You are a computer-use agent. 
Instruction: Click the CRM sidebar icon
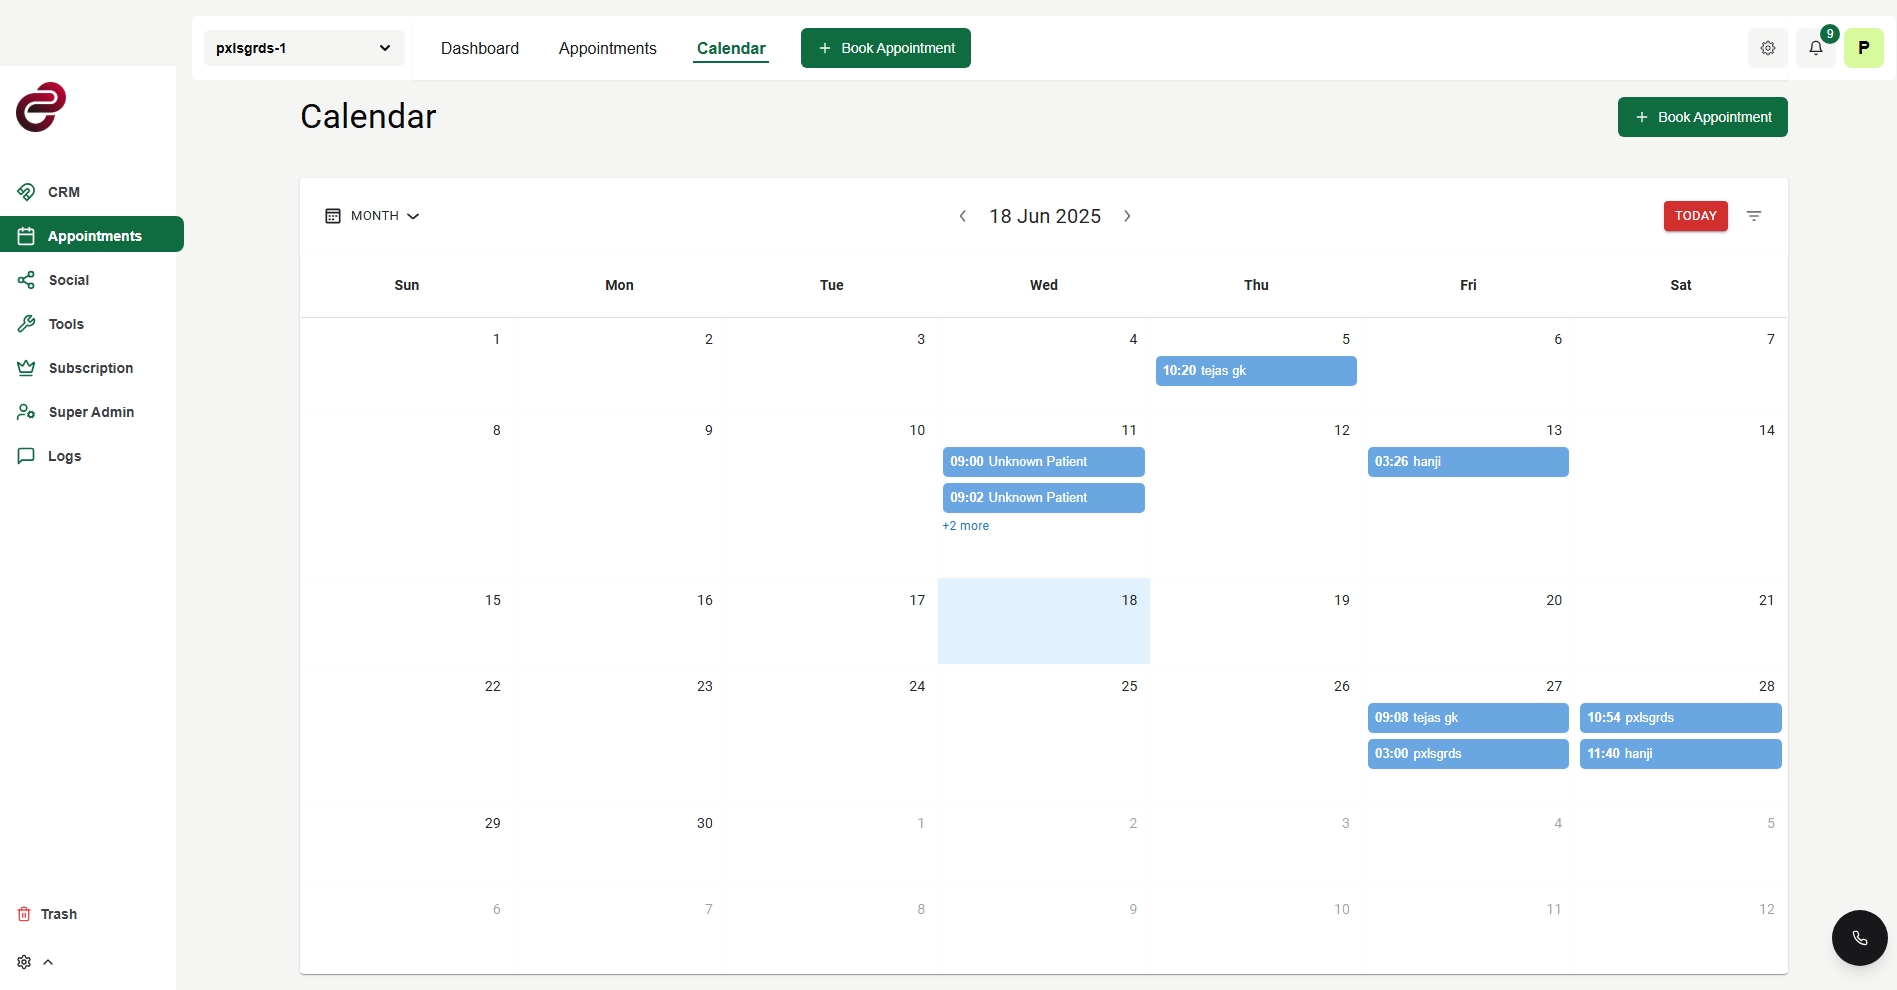tap(27, 192)
